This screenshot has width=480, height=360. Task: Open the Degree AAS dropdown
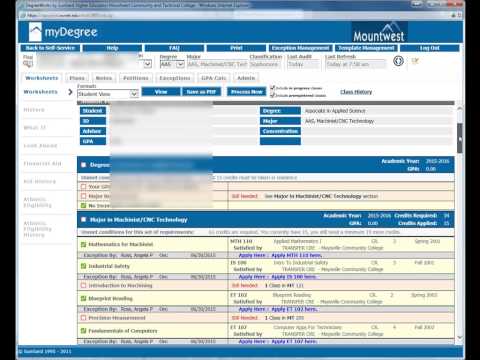click(x=180, y=64)
